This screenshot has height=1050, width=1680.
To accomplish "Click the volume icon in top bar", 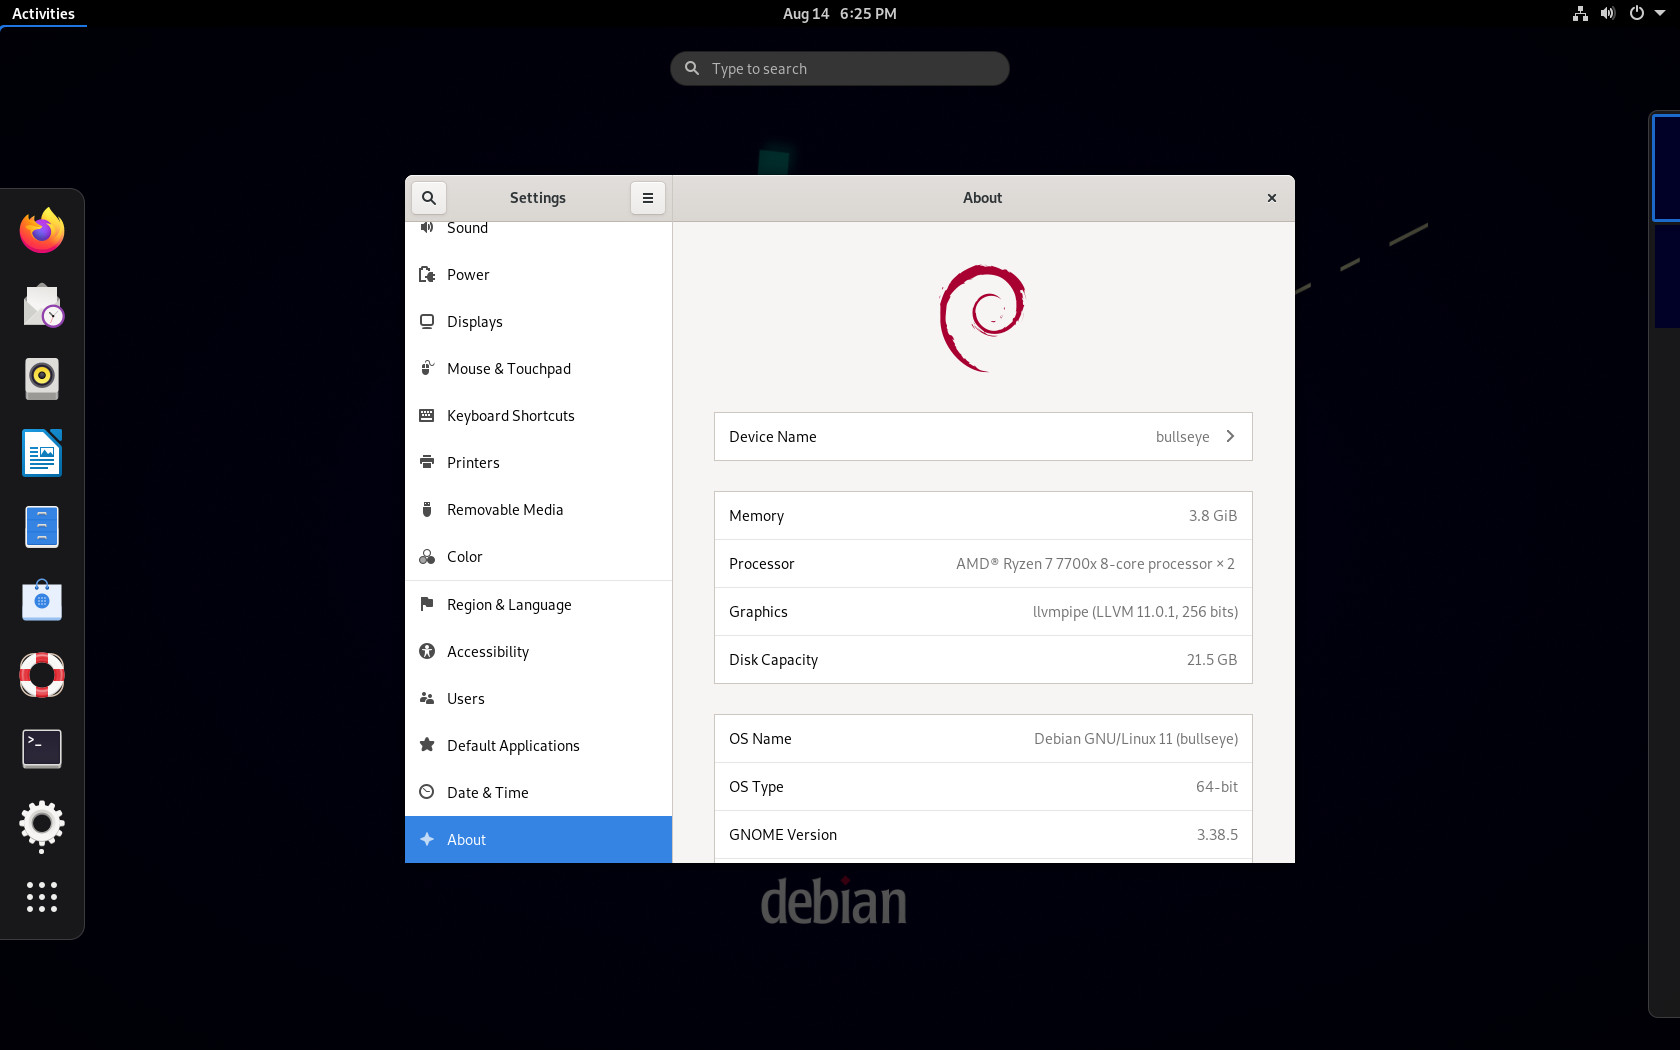I will (x=1608, y=14).
